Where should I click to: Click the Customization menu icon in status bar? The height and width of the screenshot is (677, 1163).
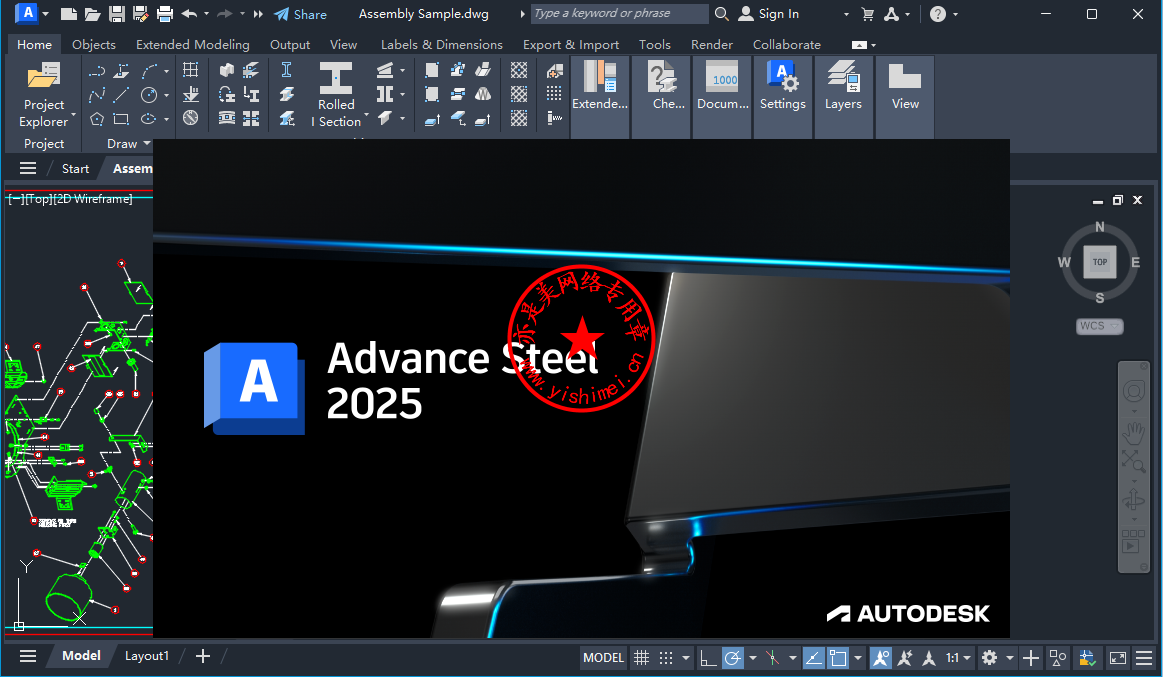coord(1144,658)
